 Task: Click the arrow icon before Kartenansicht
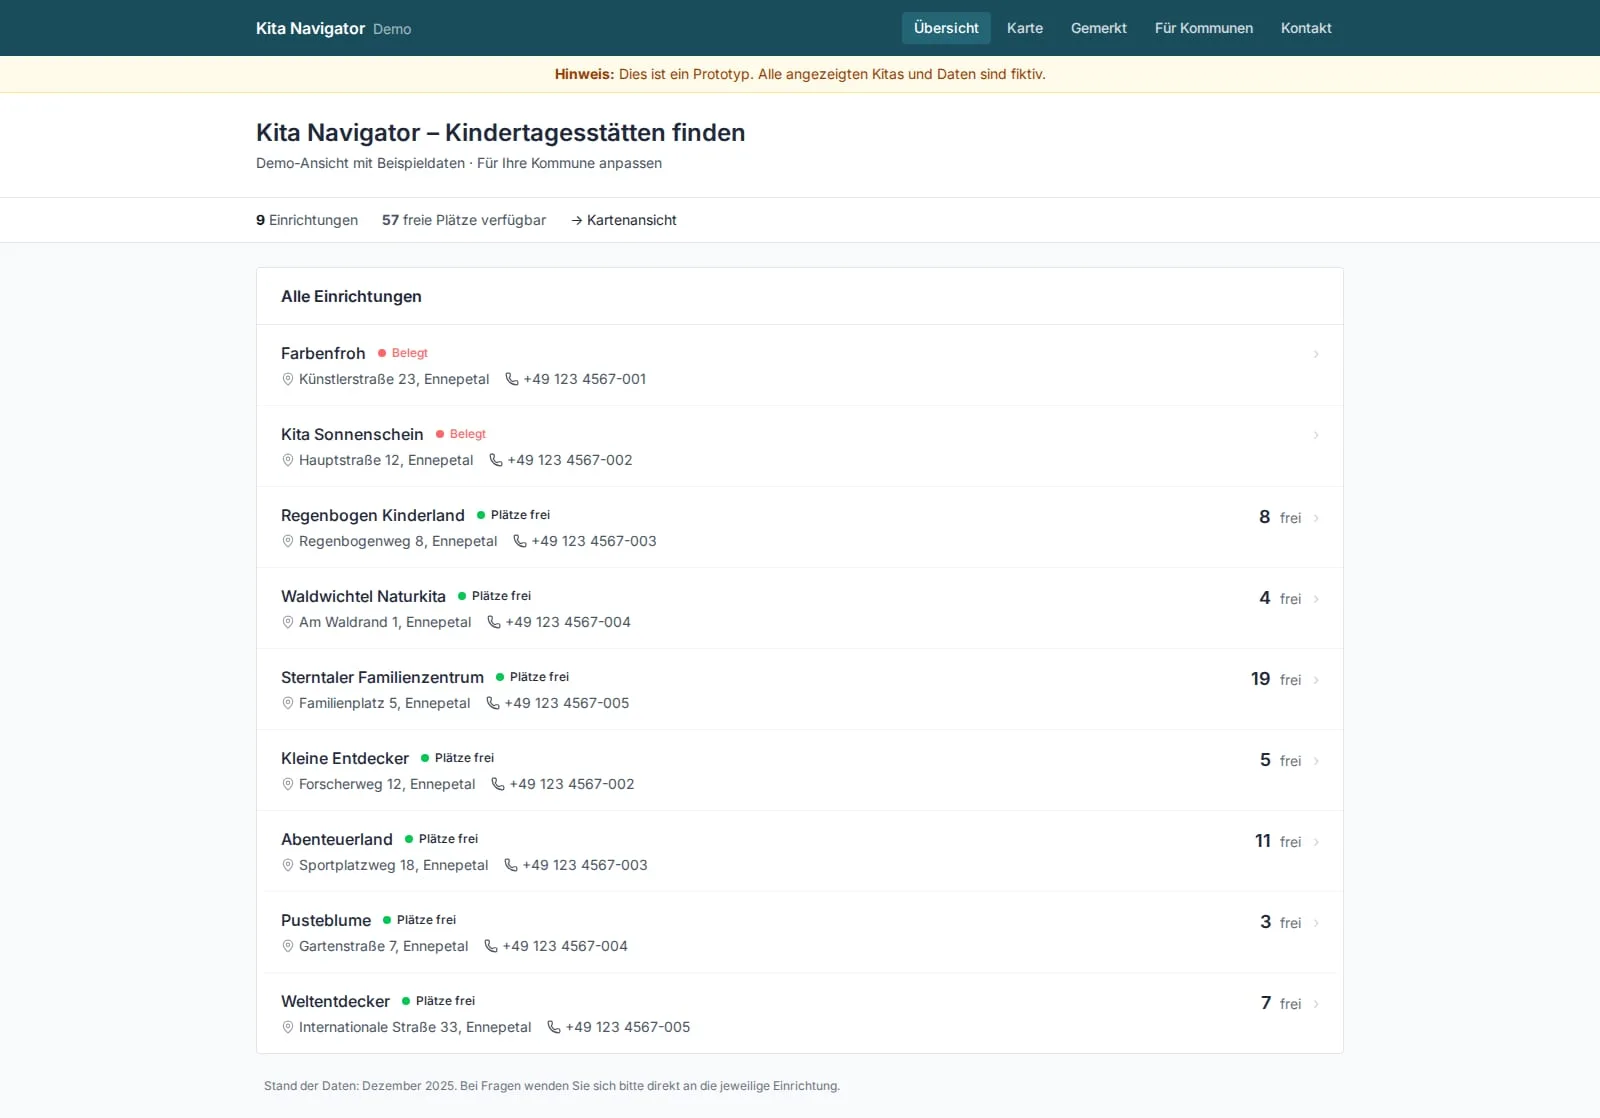pyautogui.click(x=576, y=220)
